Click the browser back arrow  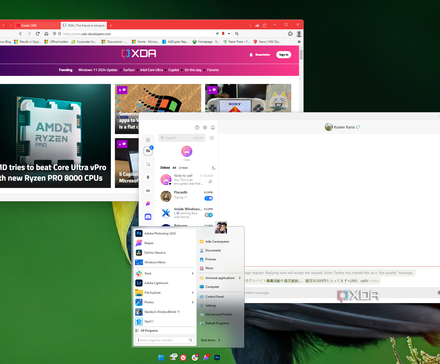(x=20, y=34)
